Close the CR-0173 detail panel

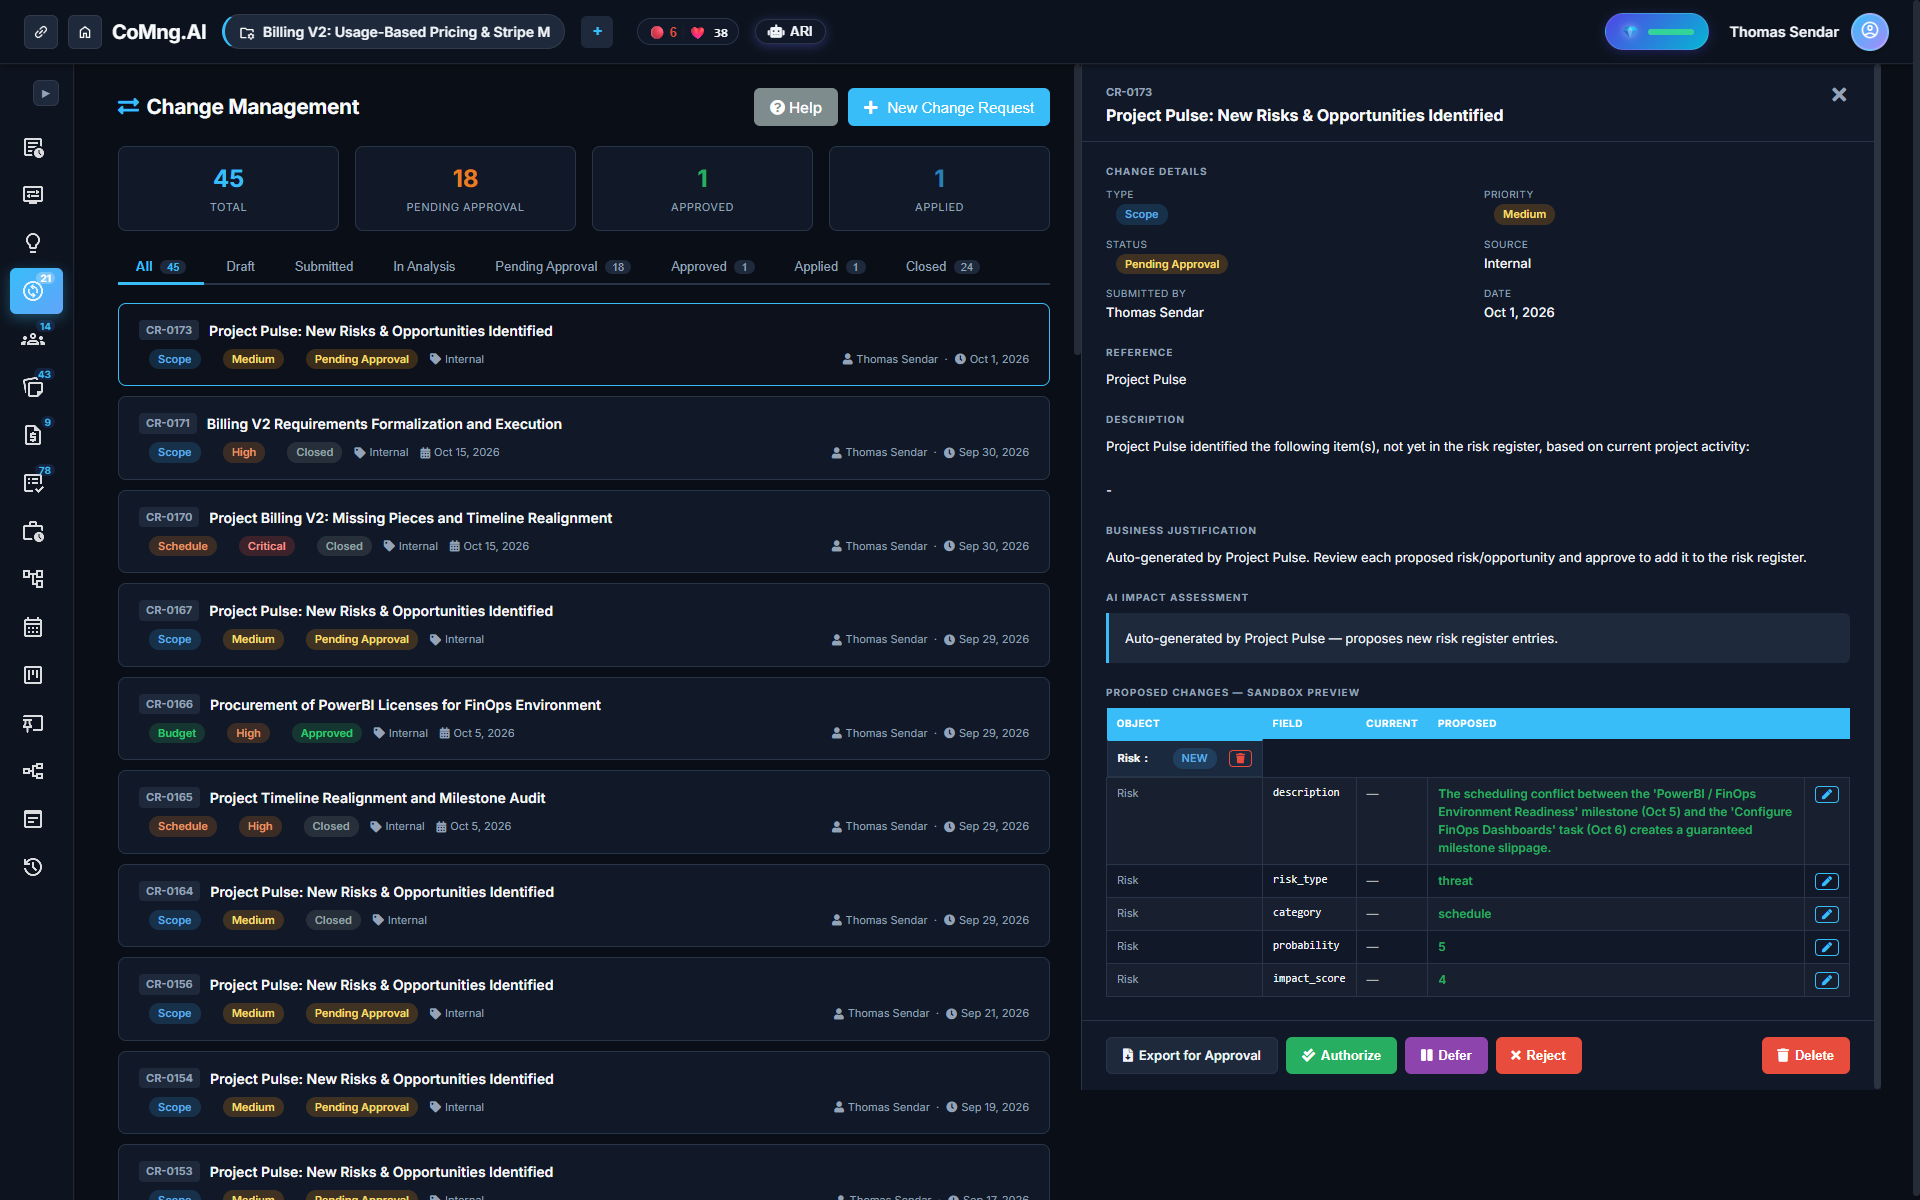tap(1839, 95)
